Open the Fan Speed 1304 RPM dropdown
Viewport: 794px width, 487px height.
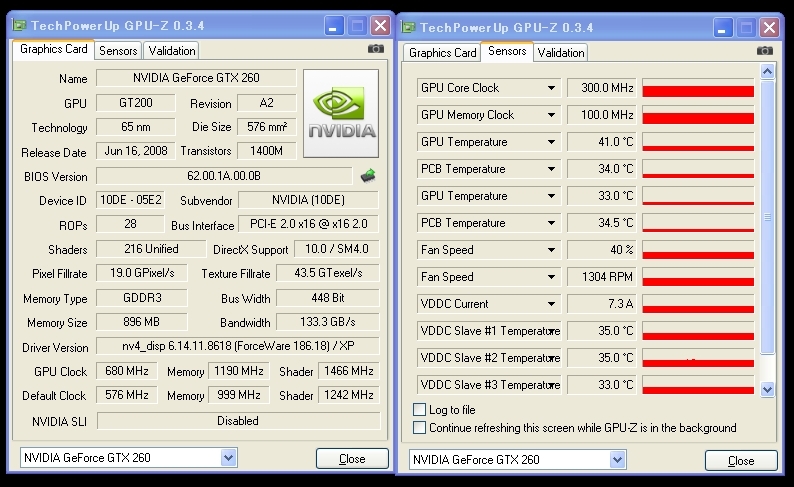pos(551,277)
